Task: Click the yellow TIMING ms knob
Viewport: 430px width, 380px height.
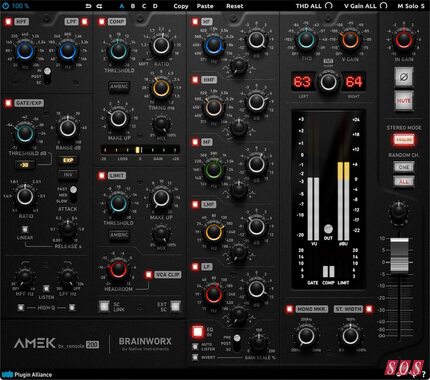Action: pyautogui.click(x=161, y=88)
